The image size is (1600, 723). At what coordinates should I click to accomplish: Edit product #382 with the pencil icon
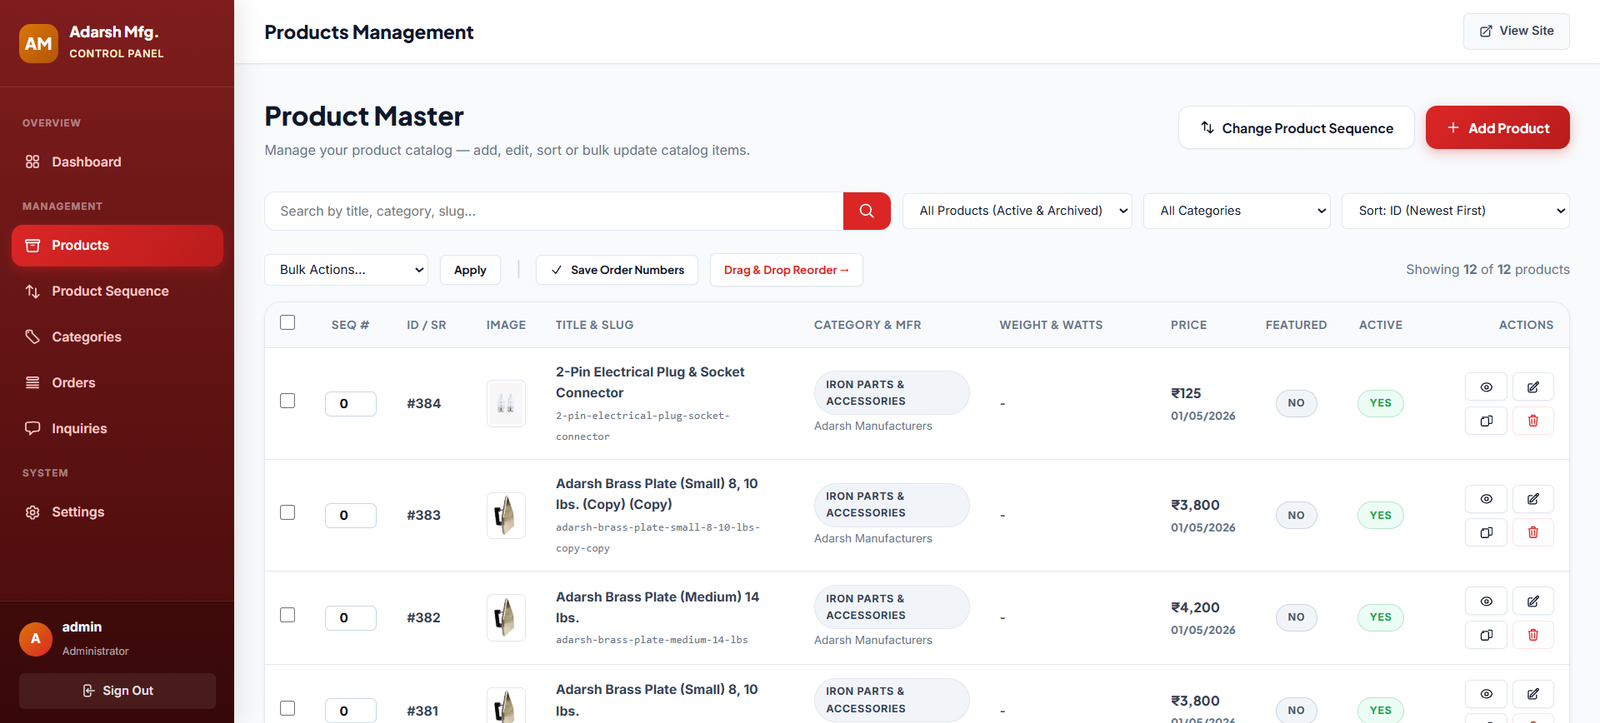coord(1533,601)
